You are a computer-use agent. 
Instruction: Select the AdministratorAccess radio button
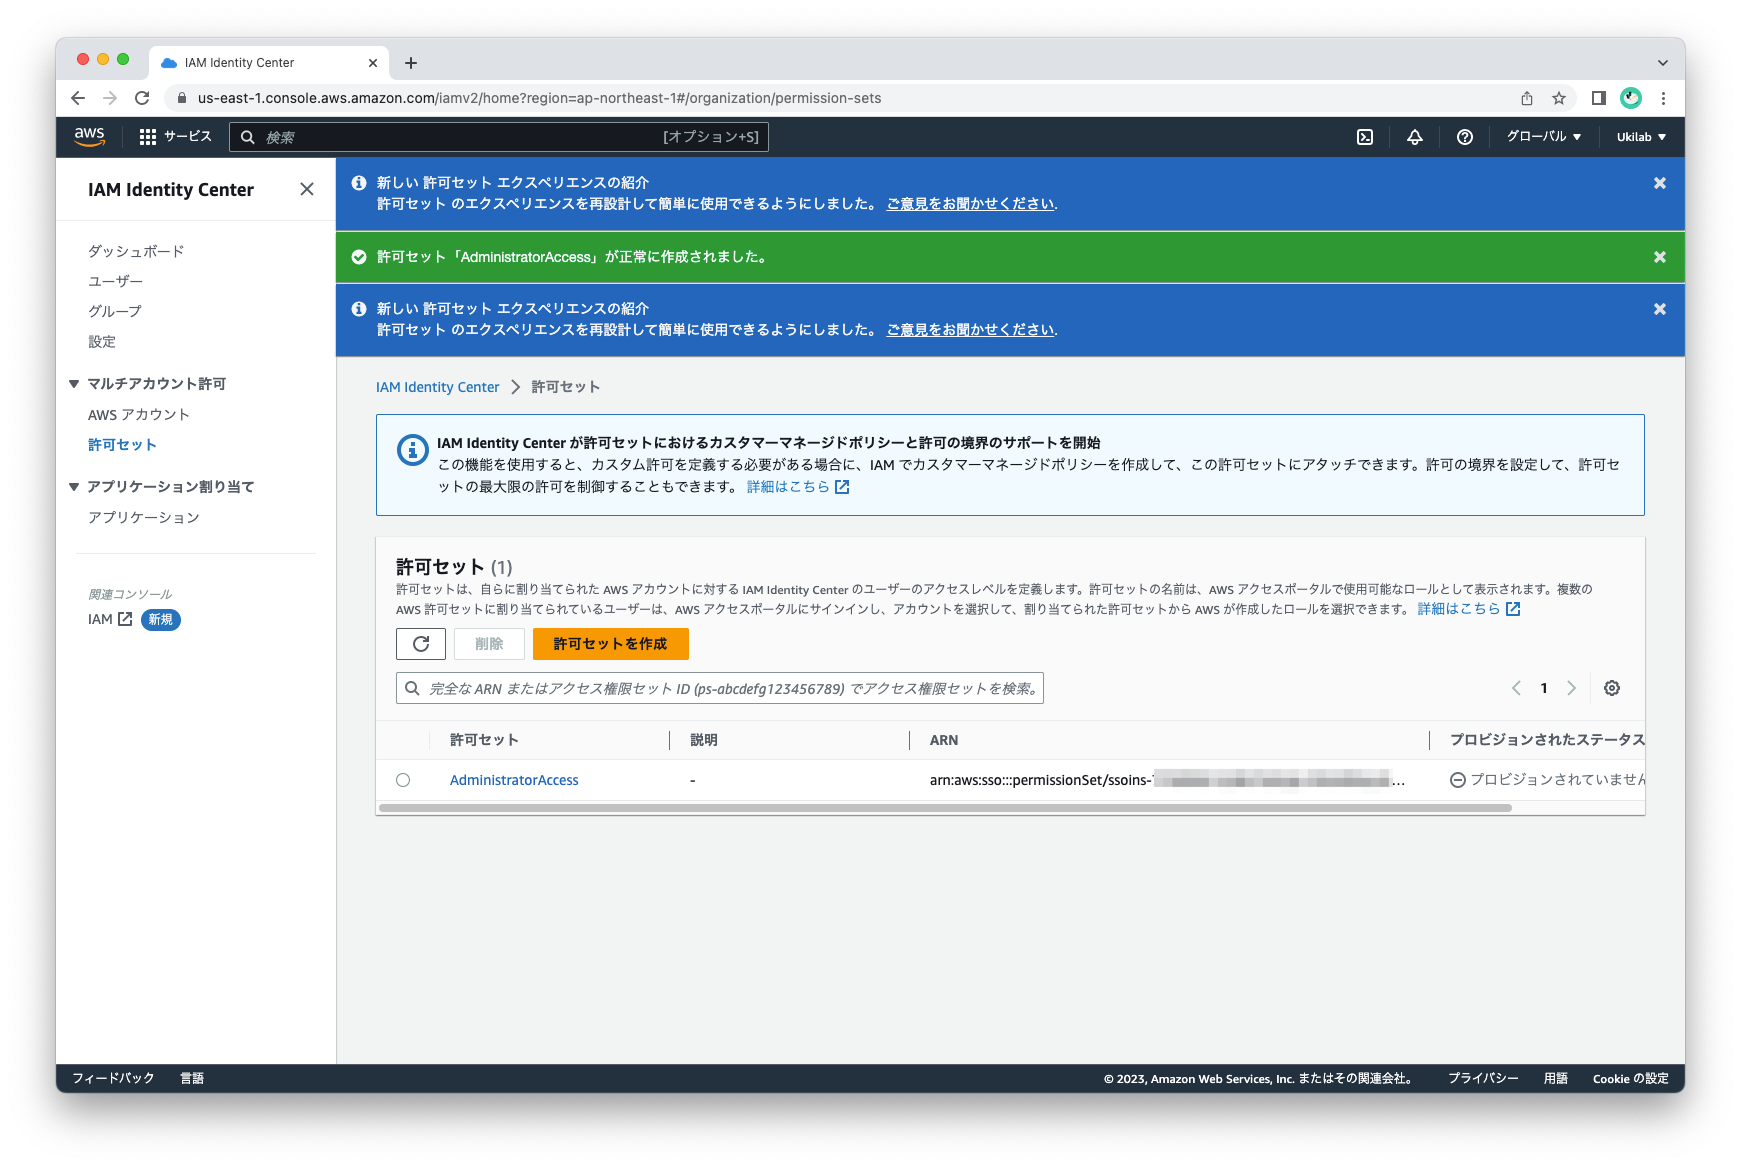coord(403,780)
